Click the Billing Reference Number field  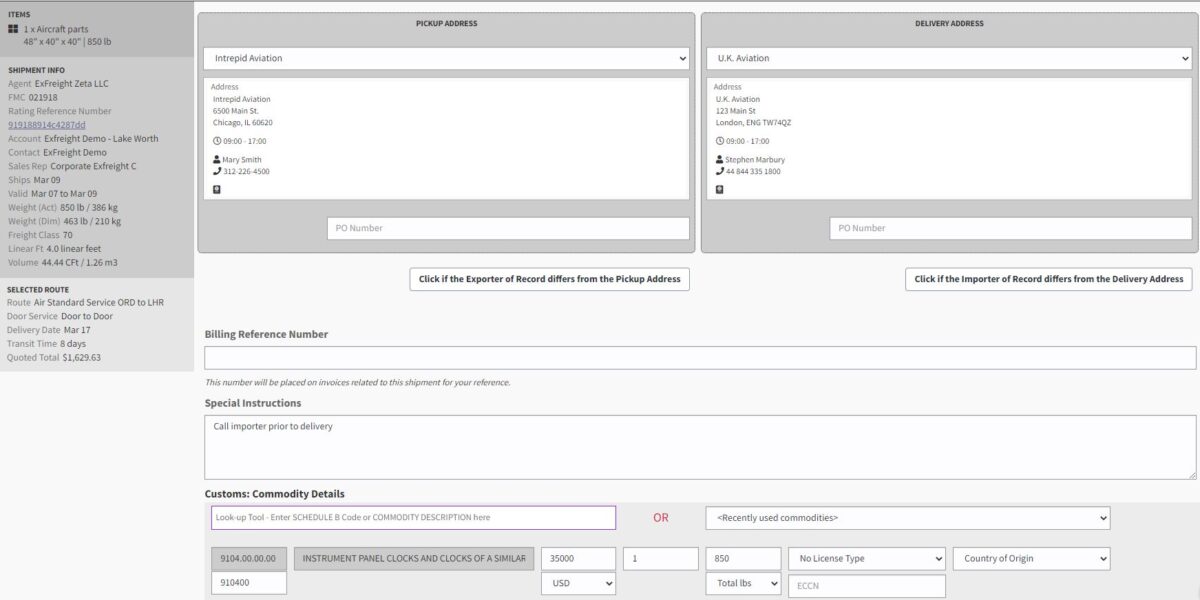[x=700, y=358]
